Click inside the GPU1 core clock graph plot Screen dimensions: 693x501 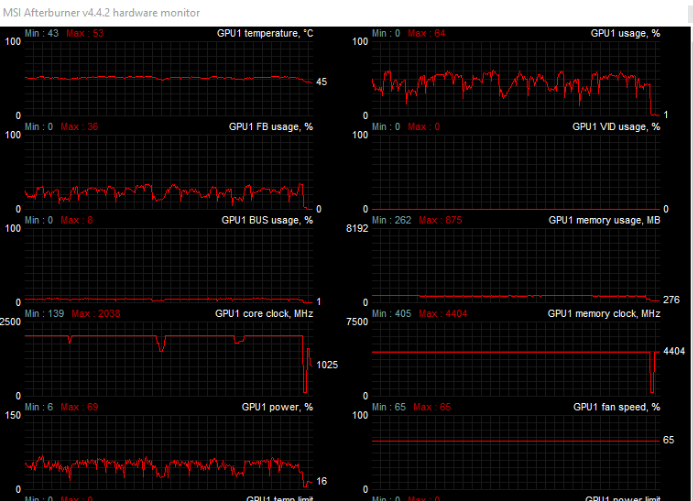(x=169, y=359)
